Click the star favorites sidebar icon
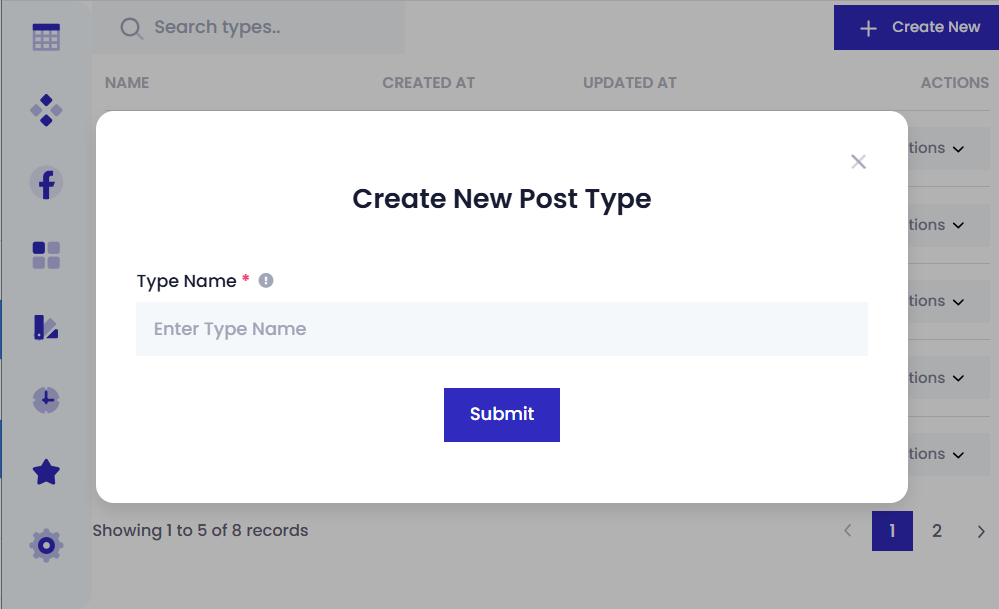Image resolution: width=999 pixels, height=609 pixels. (x=46, y=472)
